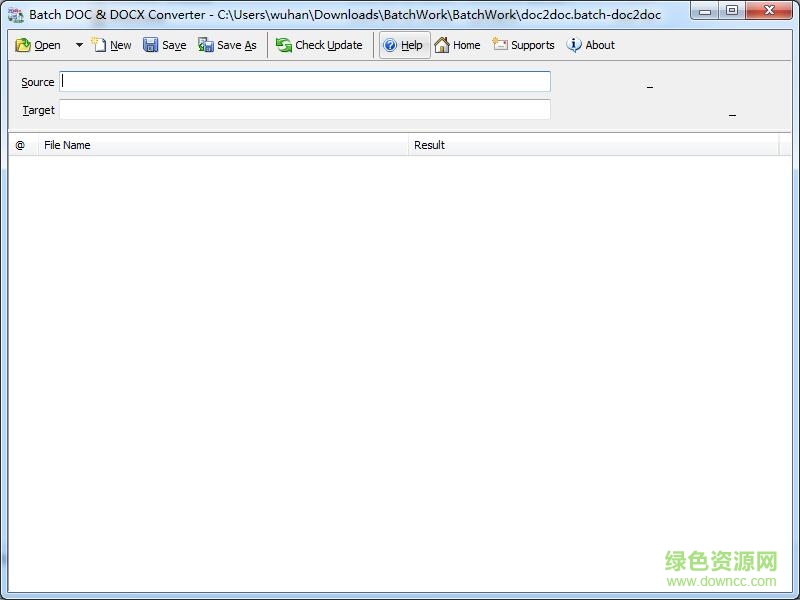Click the Save As diskette icon
800x600 pixels.
point(204,45)
